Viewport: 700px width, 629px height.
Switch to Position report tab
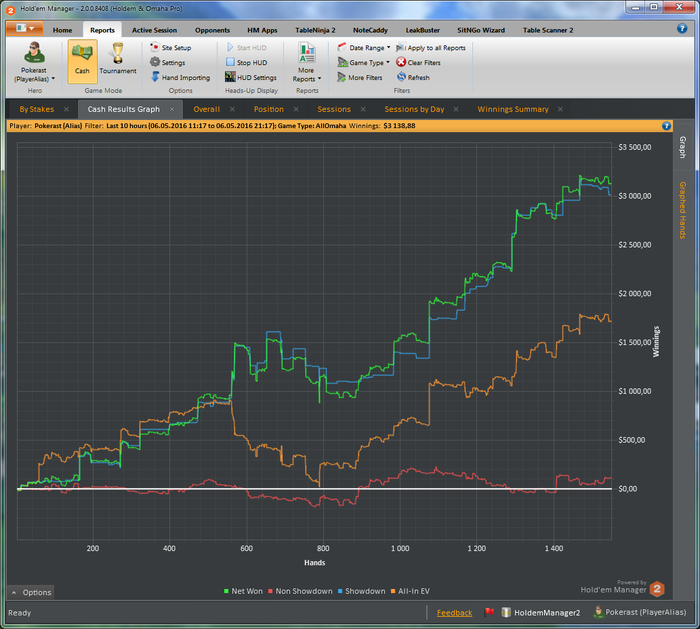[269, 109]
